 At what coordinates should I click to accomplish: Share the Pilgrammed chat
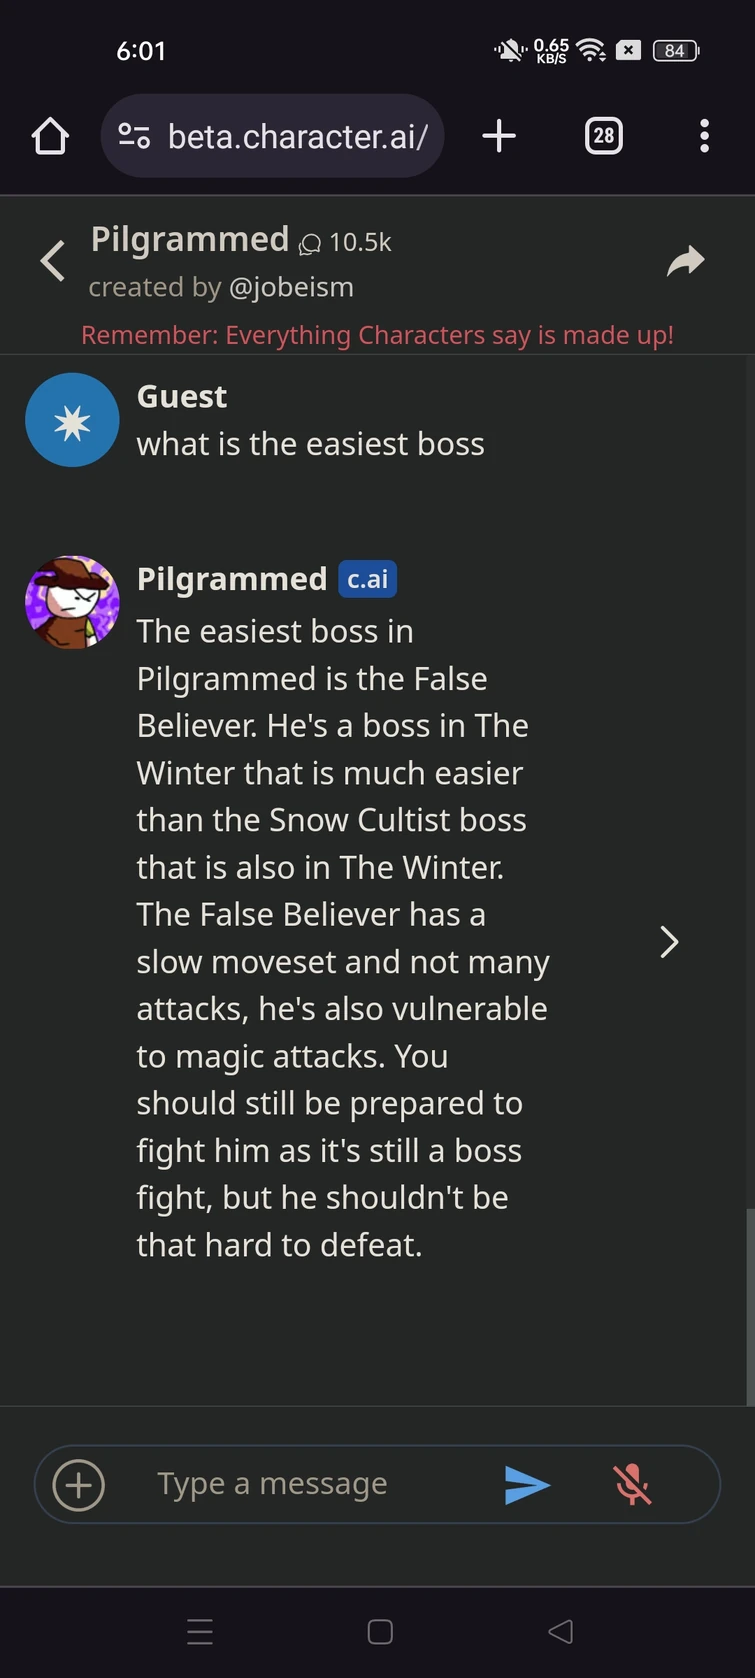coord(686,261)
